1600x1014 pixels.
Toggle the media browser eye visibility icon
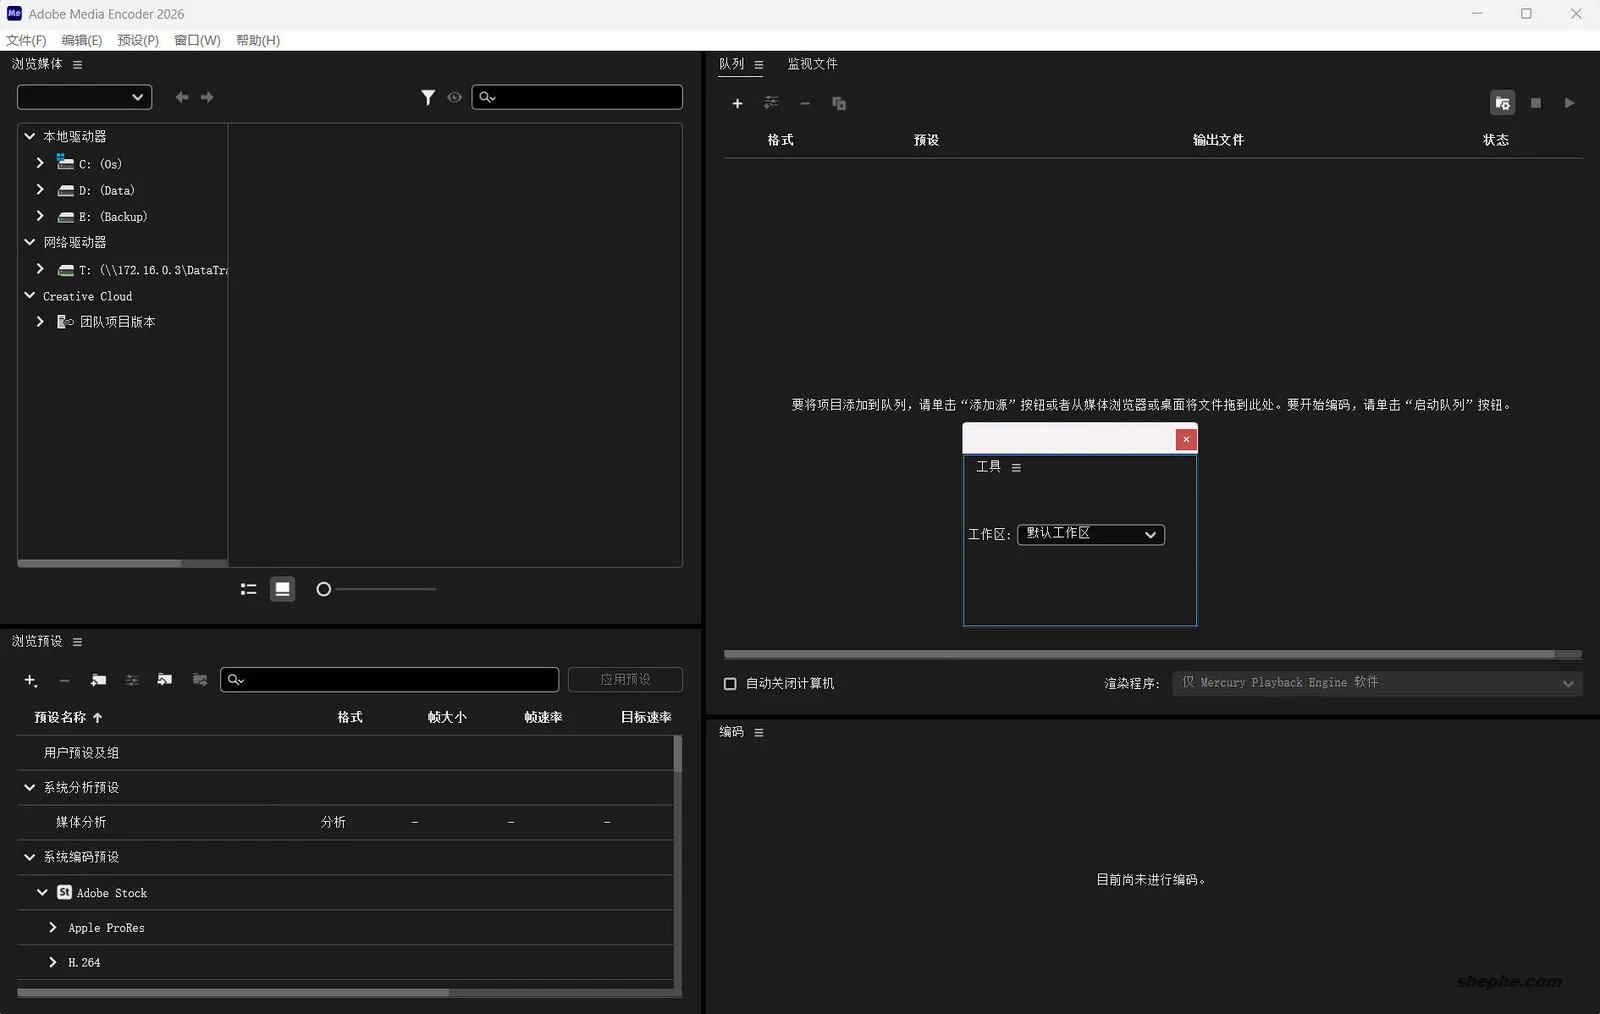455,97
